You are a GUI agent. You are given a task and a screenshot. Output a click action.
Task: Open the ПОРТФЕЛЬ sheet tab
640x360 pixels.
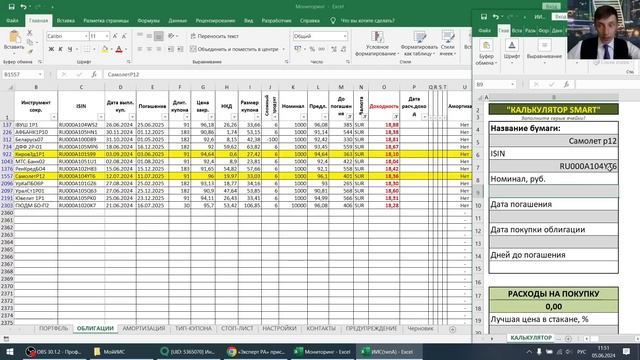[53, 329]
